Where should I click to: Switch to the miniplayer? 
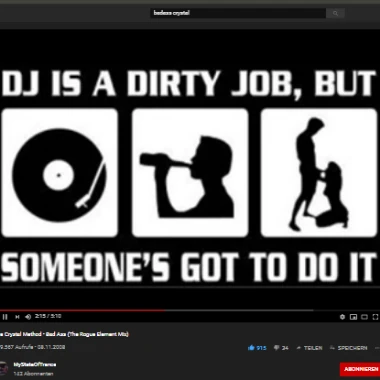[x=353, y=317]
